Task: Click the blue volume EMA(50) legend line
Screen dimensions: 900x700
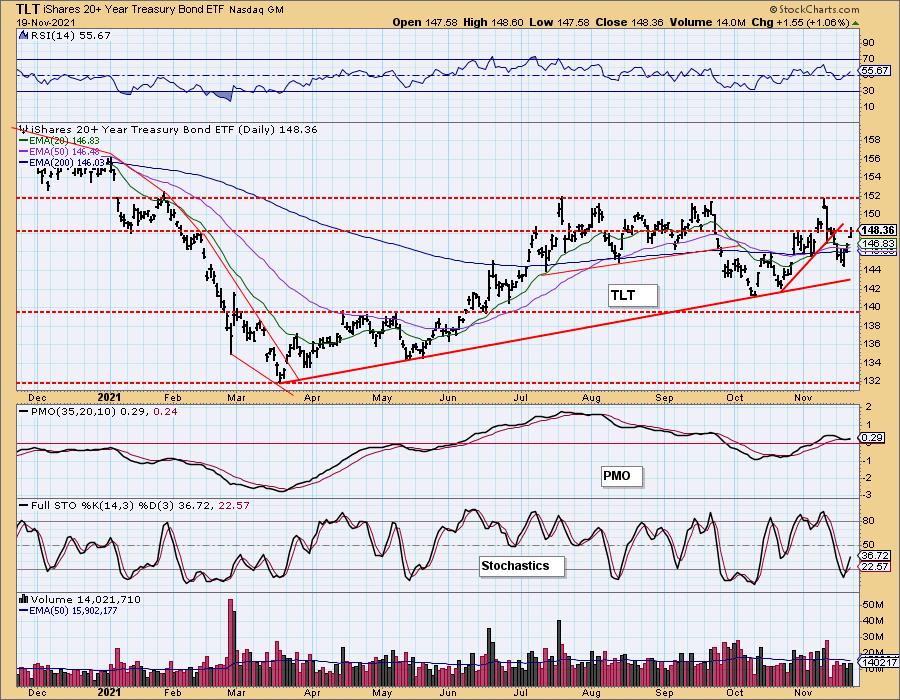Action: [x=24, y=610]
